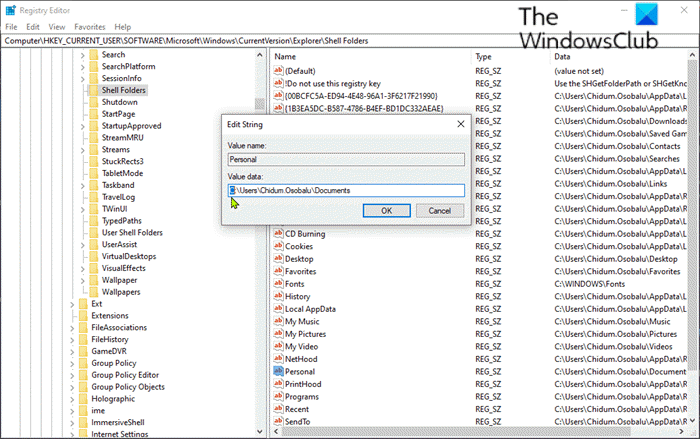Open the View menu

[x=57, y=27]
